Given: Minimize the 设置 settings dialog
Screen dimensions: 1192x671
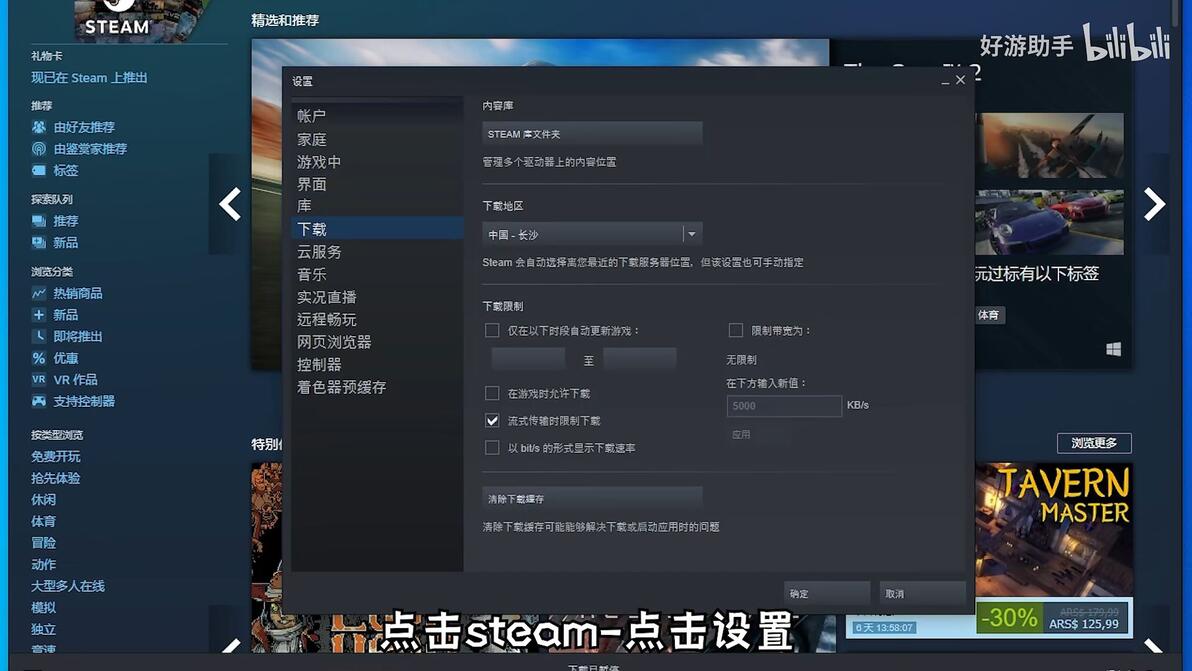Looking at the screenshot, I should point(945,81).
